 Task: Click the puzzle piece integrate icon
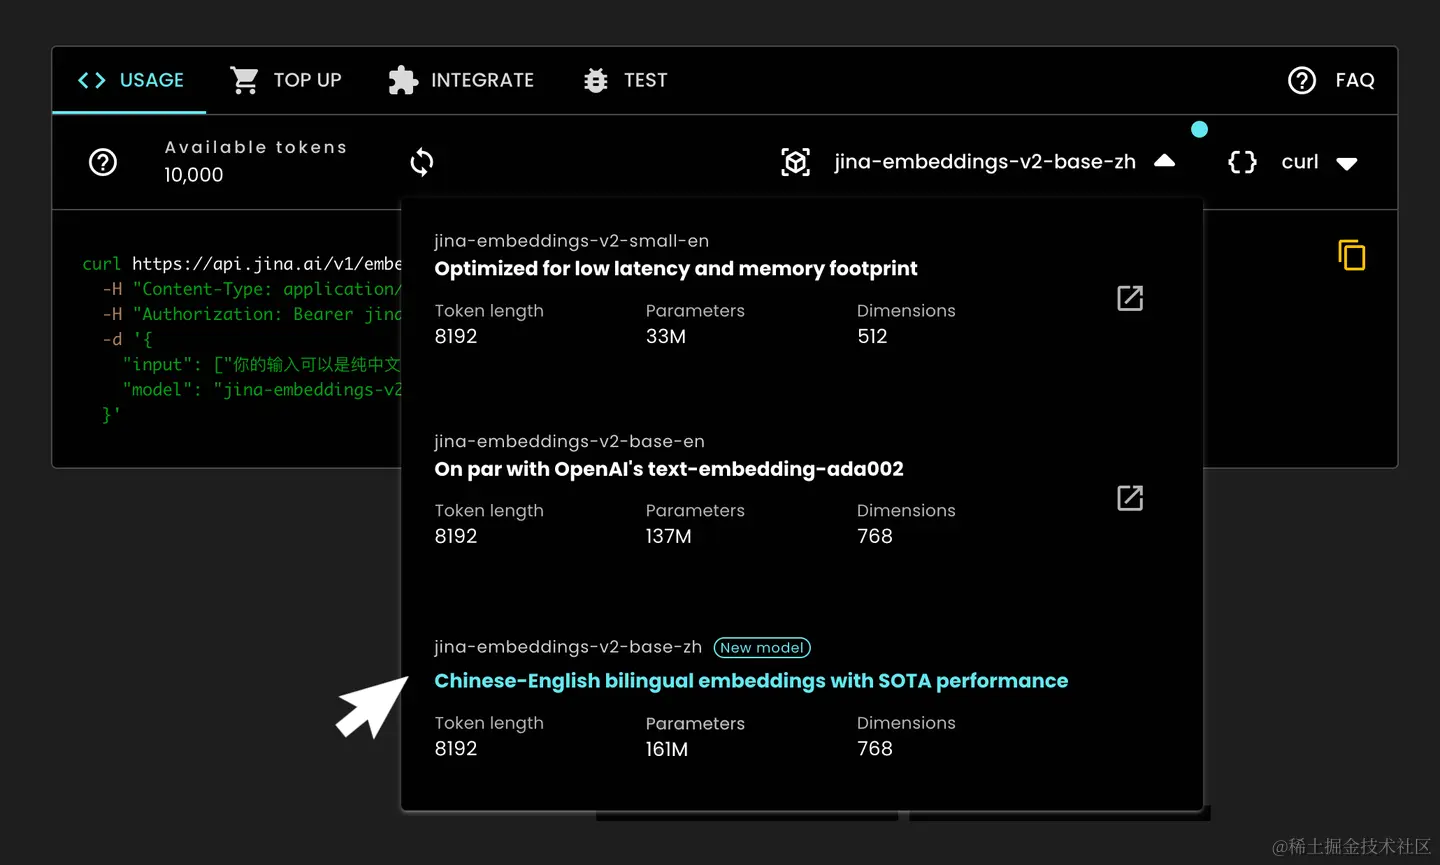403,80
